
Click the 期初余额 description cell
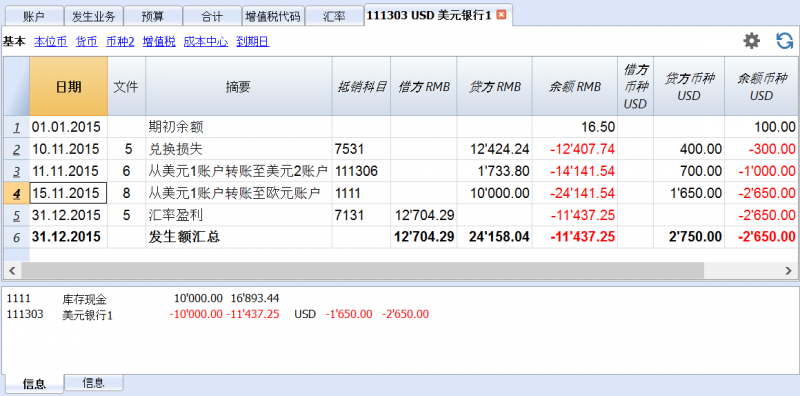click(239, 127)
